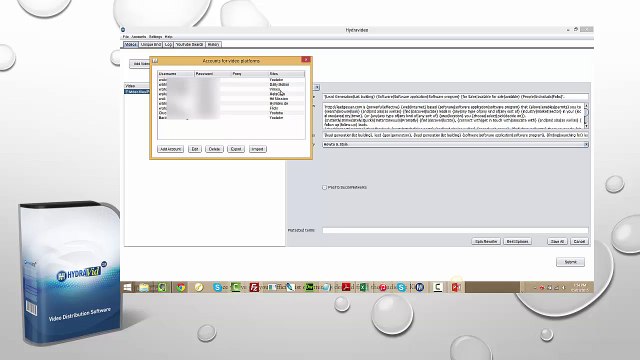Click the Proxy column header
Screen dimensions: 640x360
pos(249,74)
